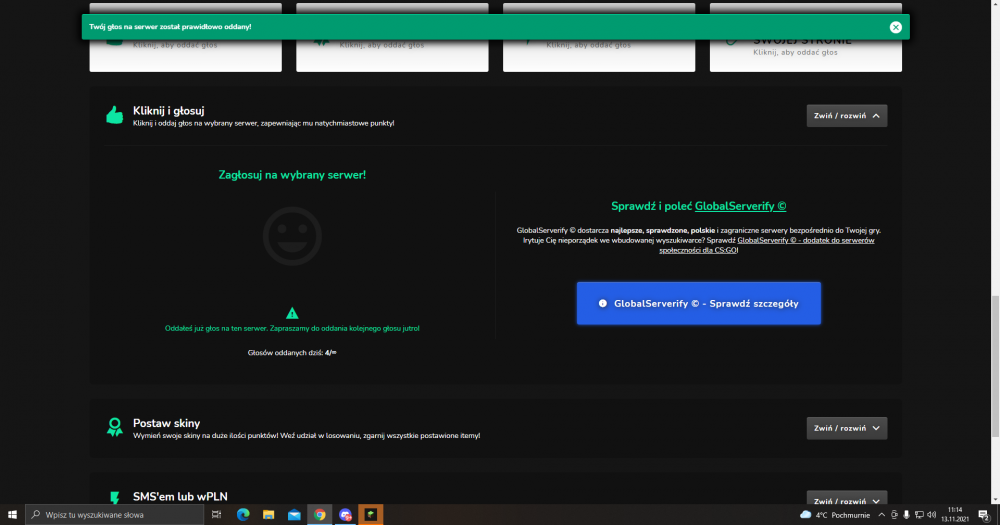1000x525 pixels.
Task: Click the Zagłosuj na wybrany serwer! heading
Action: point(292,175)
